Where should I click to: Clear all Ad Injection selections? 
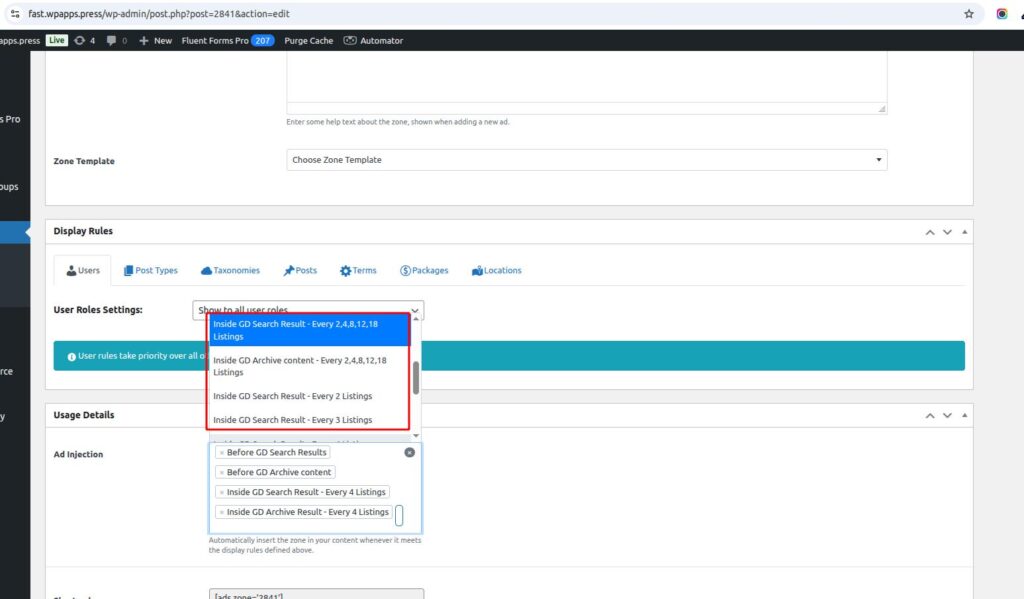(x=409, y=453)
